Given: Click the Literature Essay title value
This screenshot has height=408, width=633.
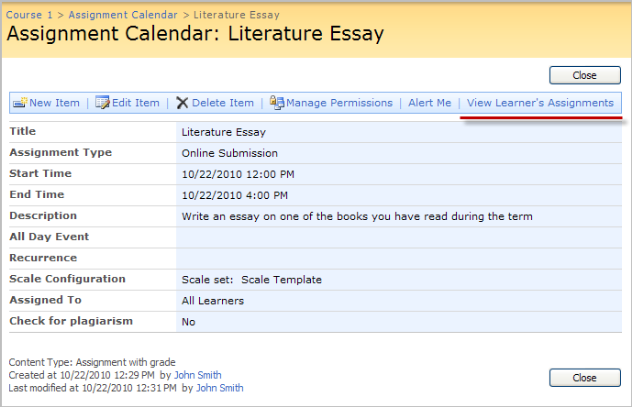Looking at the screenshot, I should coord(224,132).
